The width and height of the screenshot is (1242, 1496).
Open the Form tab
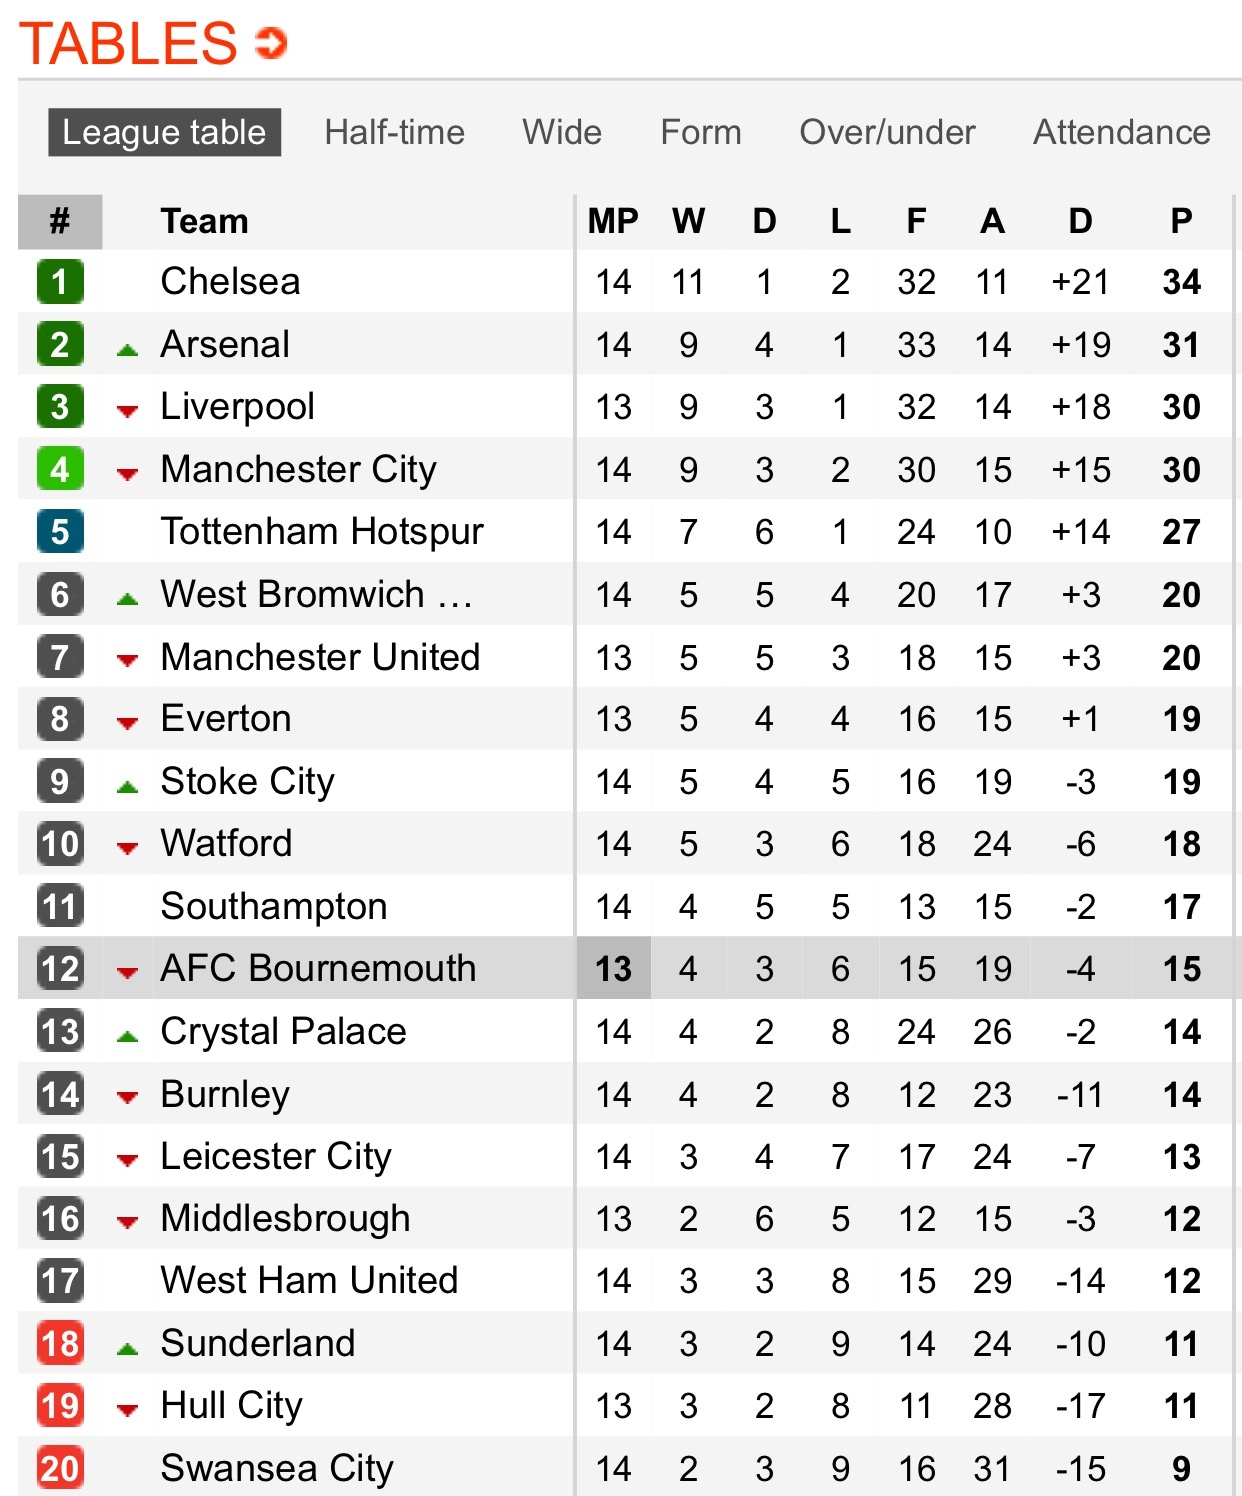click(x=700, y=132)
